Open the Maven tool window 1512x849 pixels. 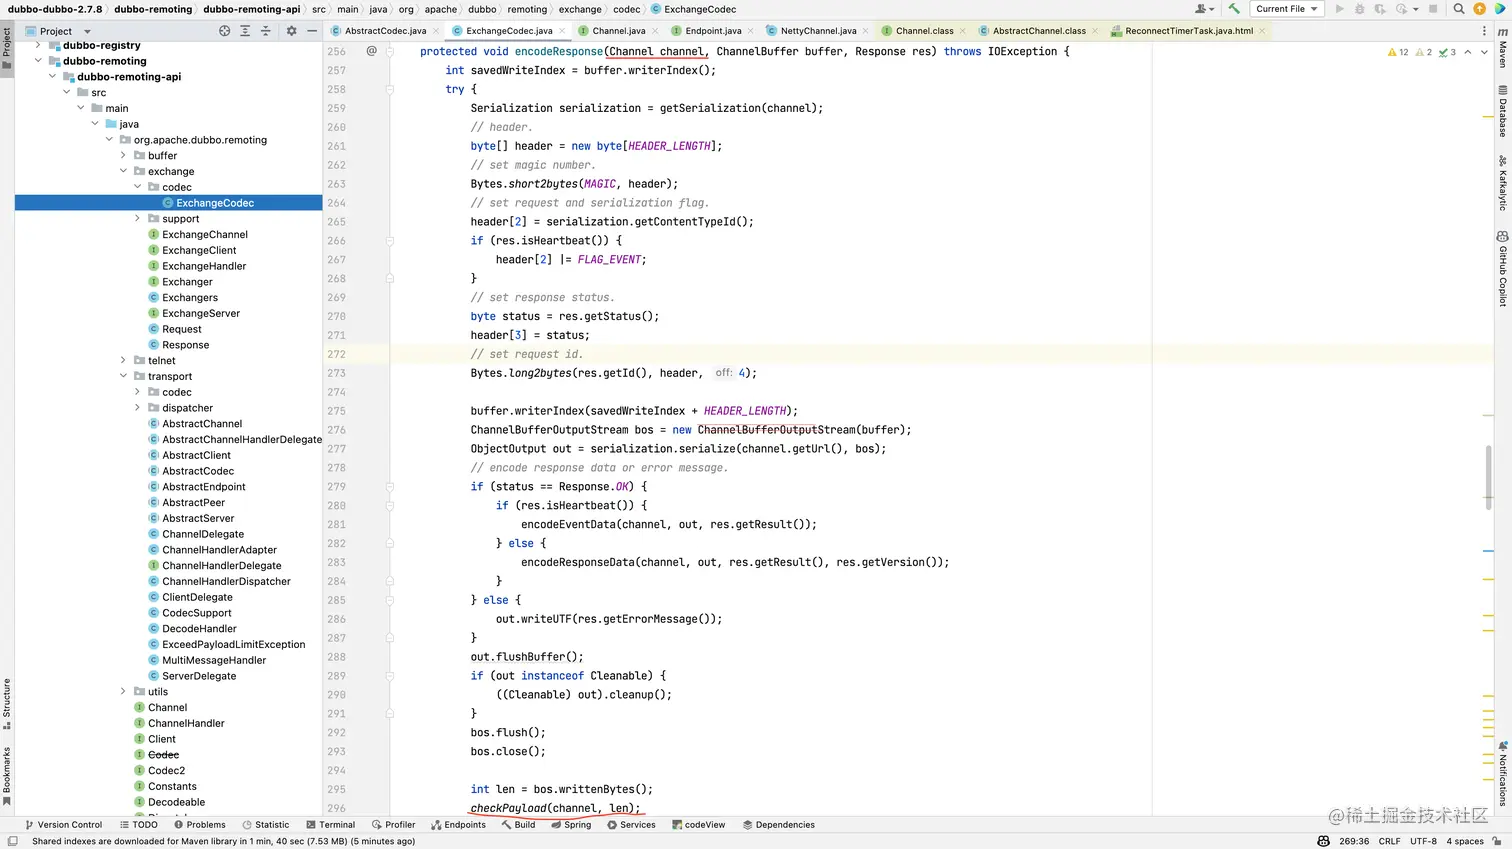(x=1502, y=48)
